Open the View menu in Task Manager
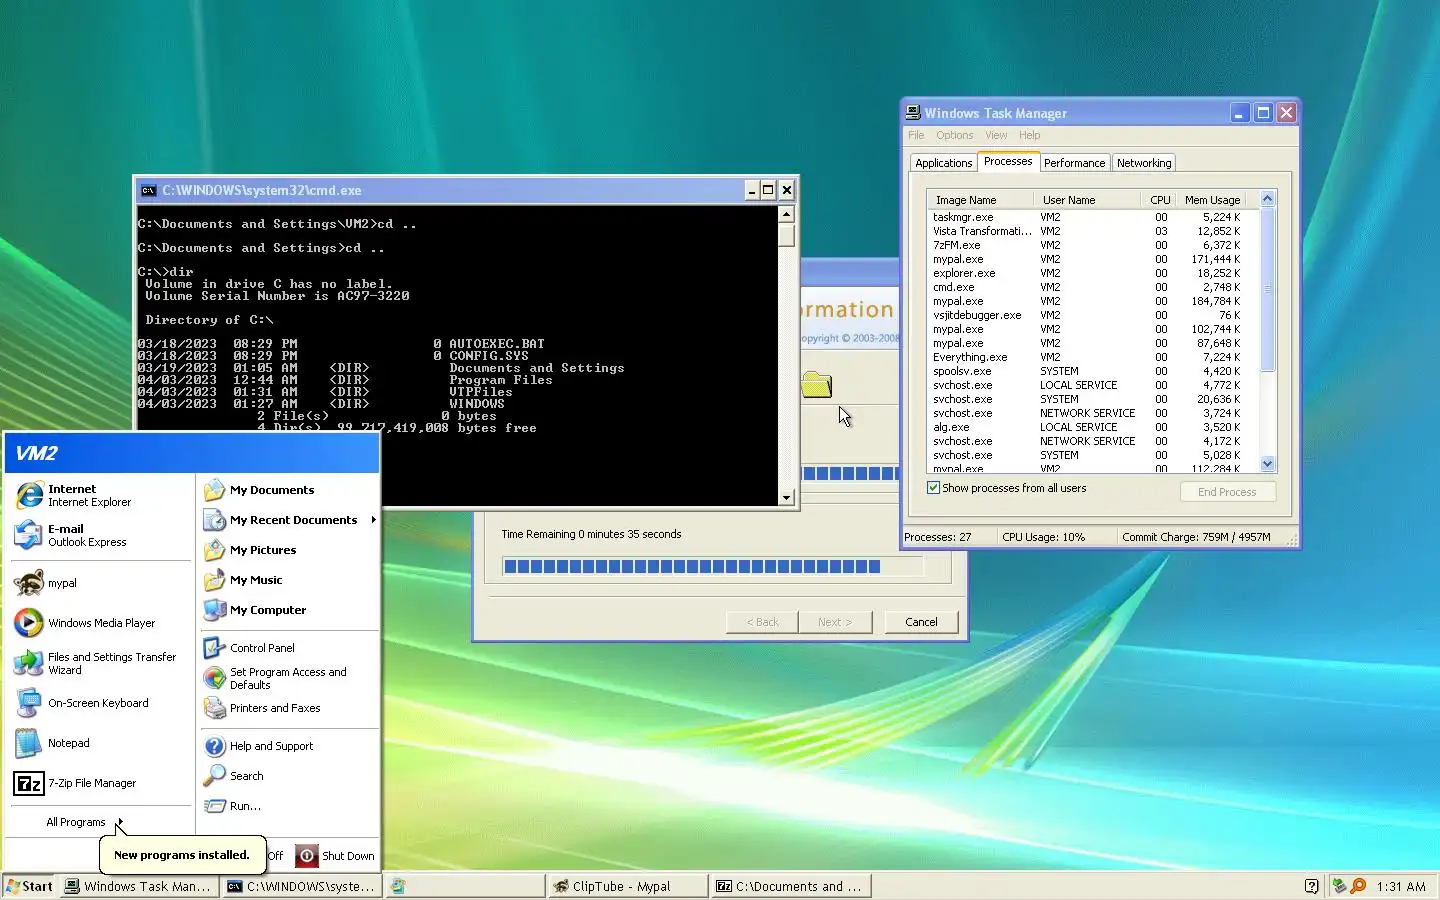The height and width of the screenshot is (900, 1440). 996,135
